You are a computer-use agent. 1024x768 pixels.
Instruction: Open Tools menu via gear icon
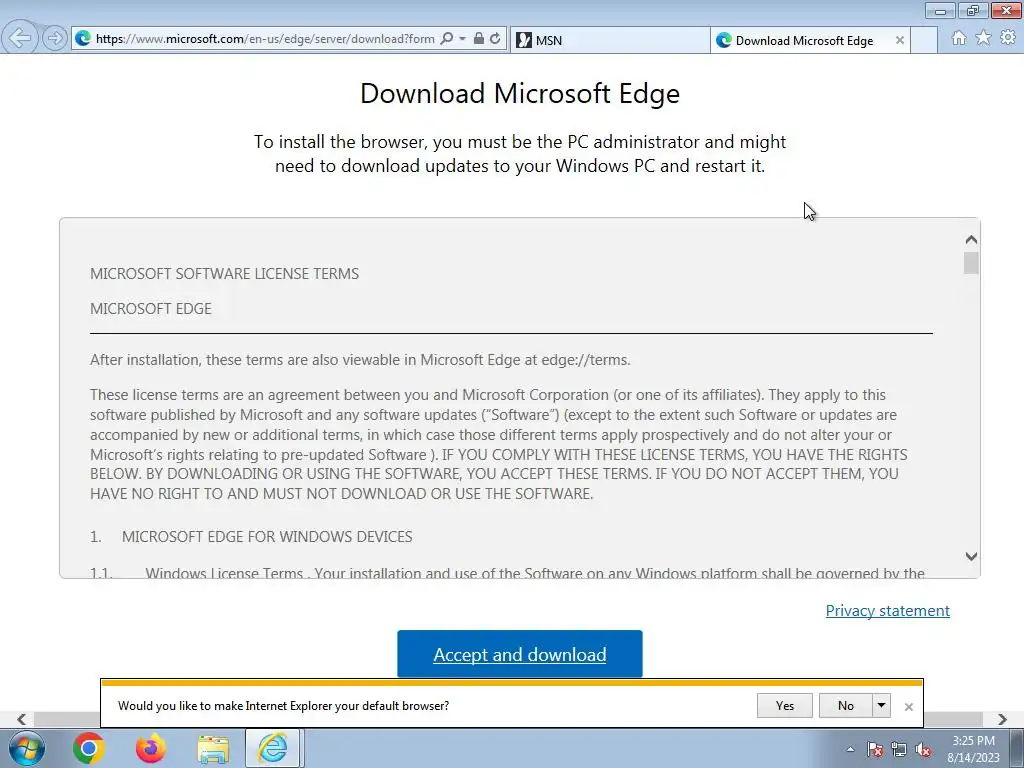click(x=1008, y=38)
